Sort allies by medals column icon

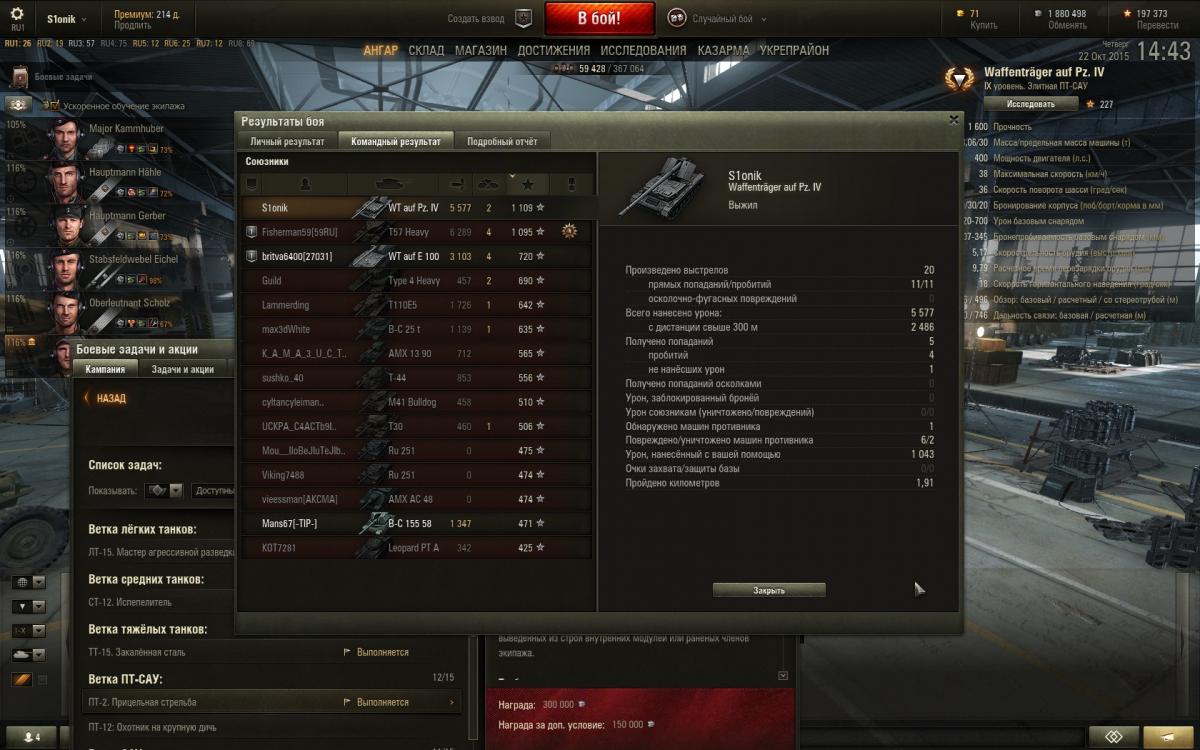571,184
